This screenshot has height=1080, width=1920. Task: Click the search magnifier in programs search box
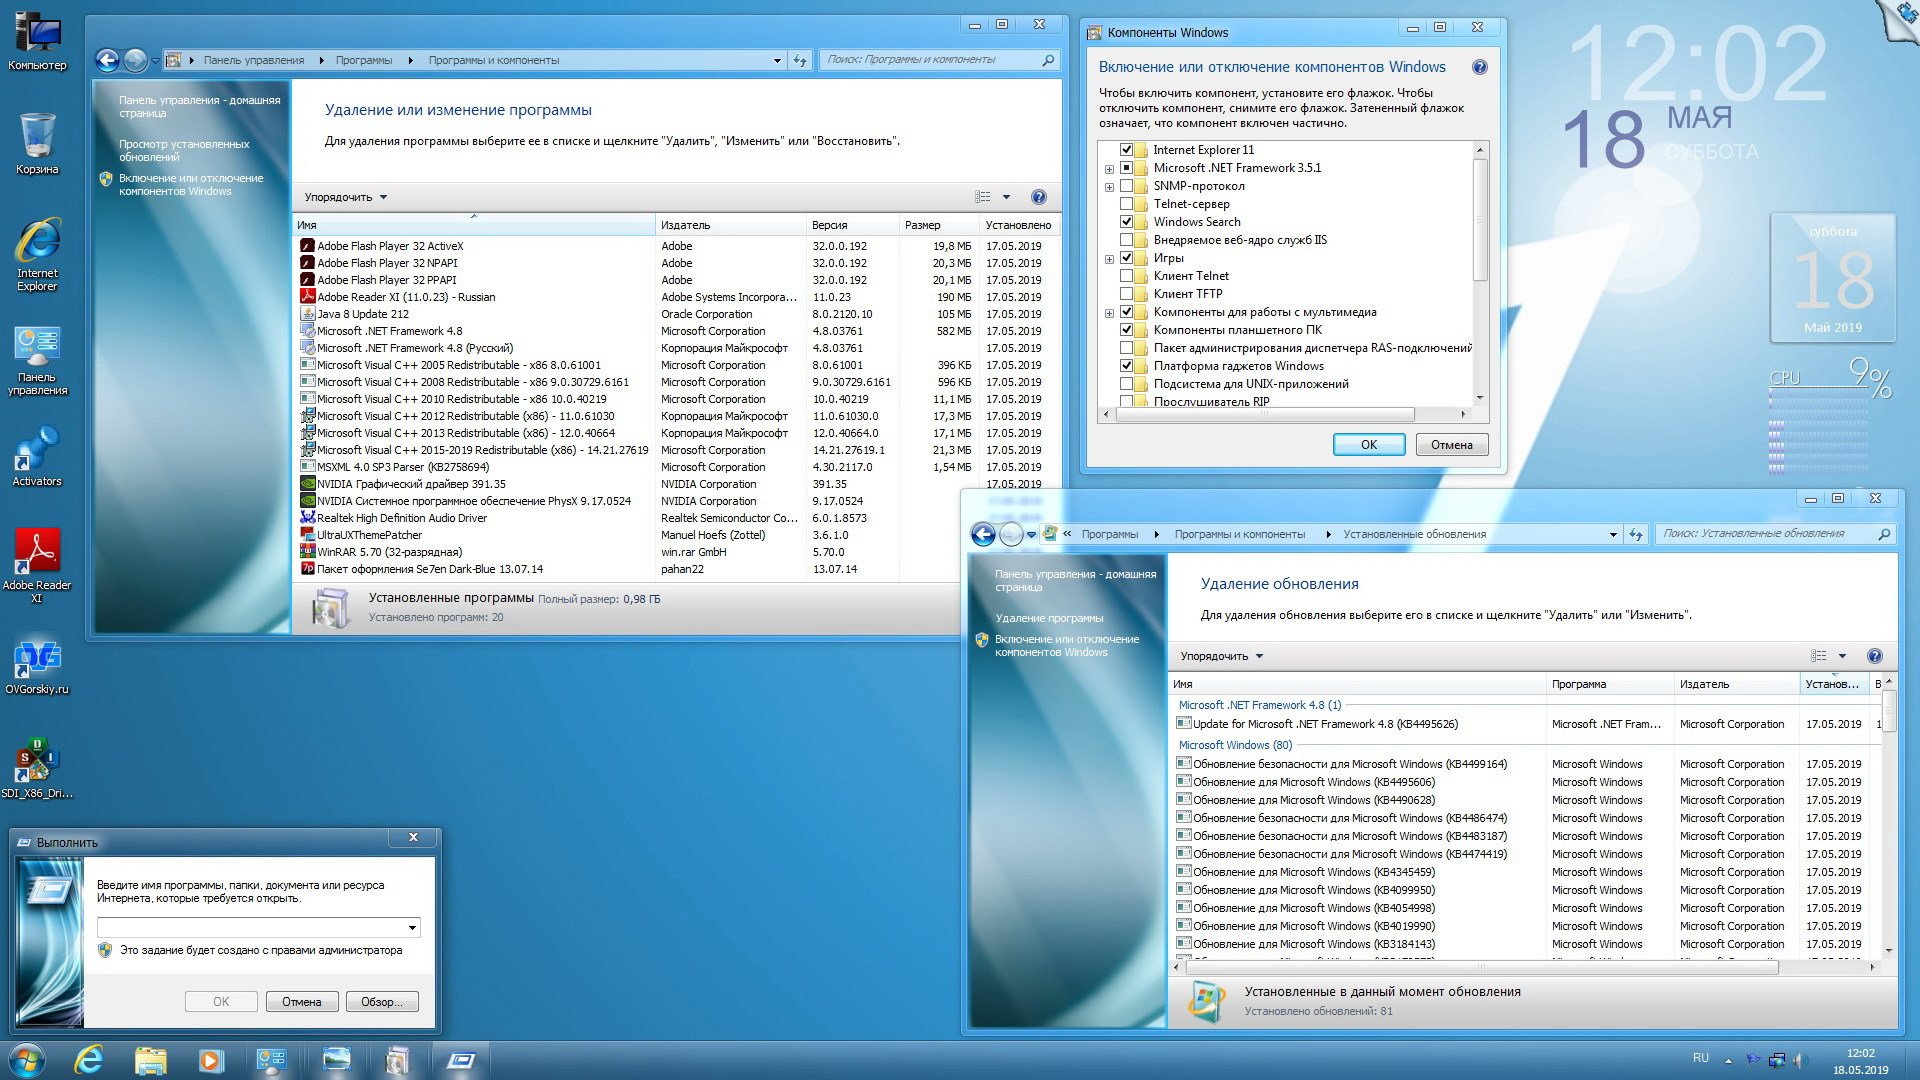(x=1047, y=60)
